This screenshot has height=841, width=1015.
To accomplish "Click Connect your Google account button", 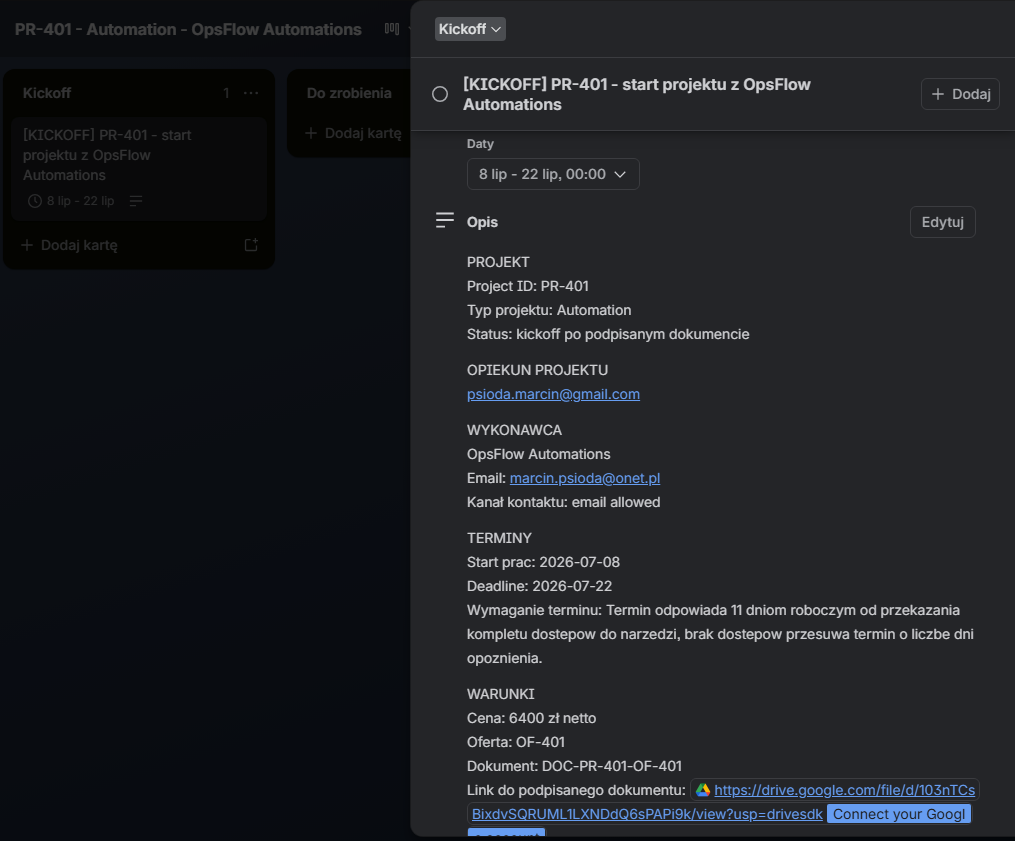I will 898,814.
